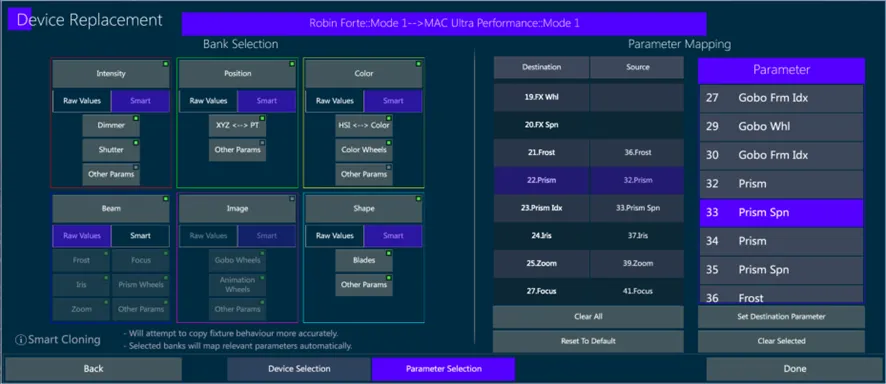Set Beam bank to Smart
This screenshot has width=886, height=384.
pyautogui.click(x=140, y=236)
